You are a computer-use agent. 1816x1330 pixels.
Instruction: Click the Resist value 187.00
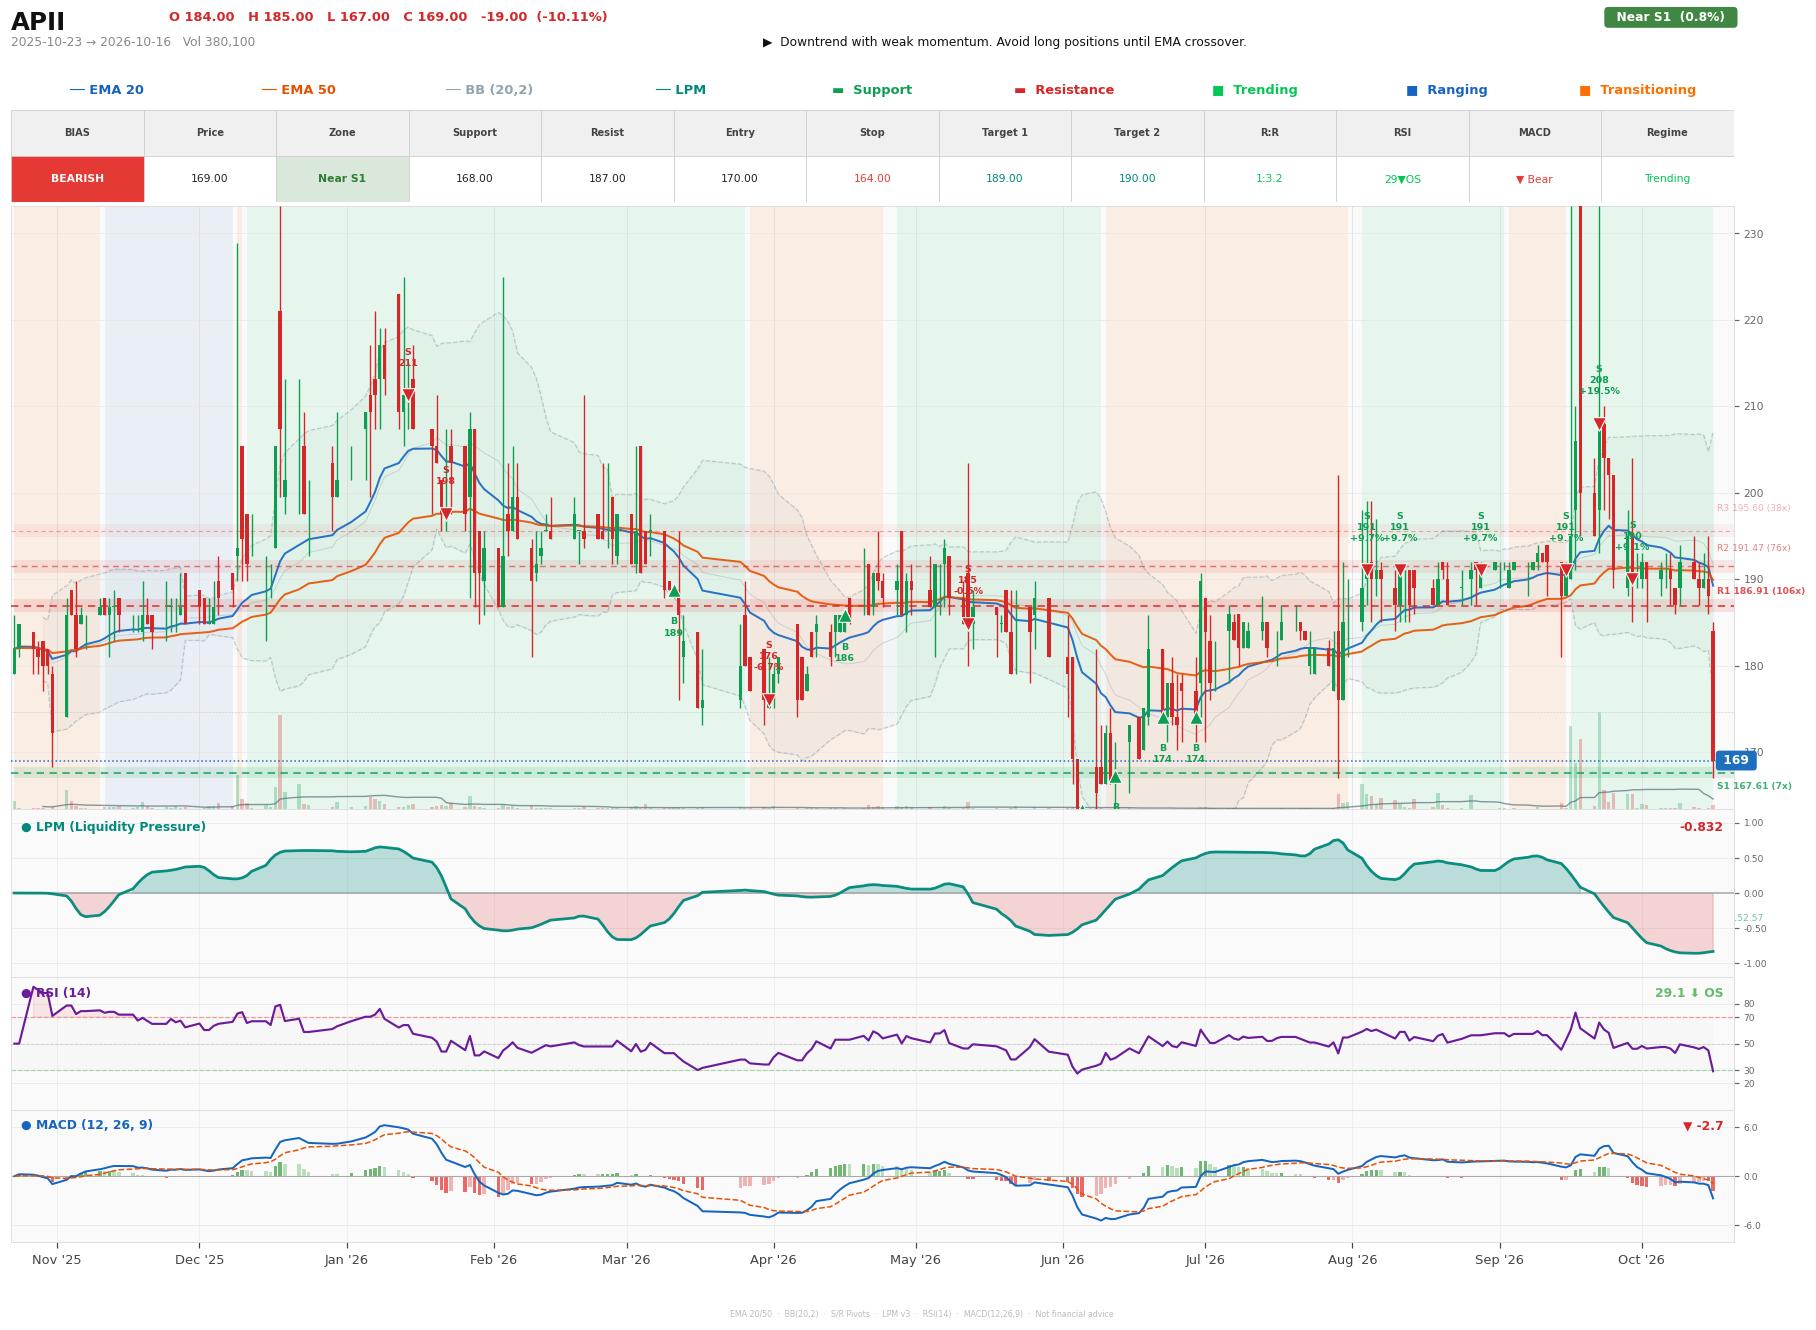(607, 179)
